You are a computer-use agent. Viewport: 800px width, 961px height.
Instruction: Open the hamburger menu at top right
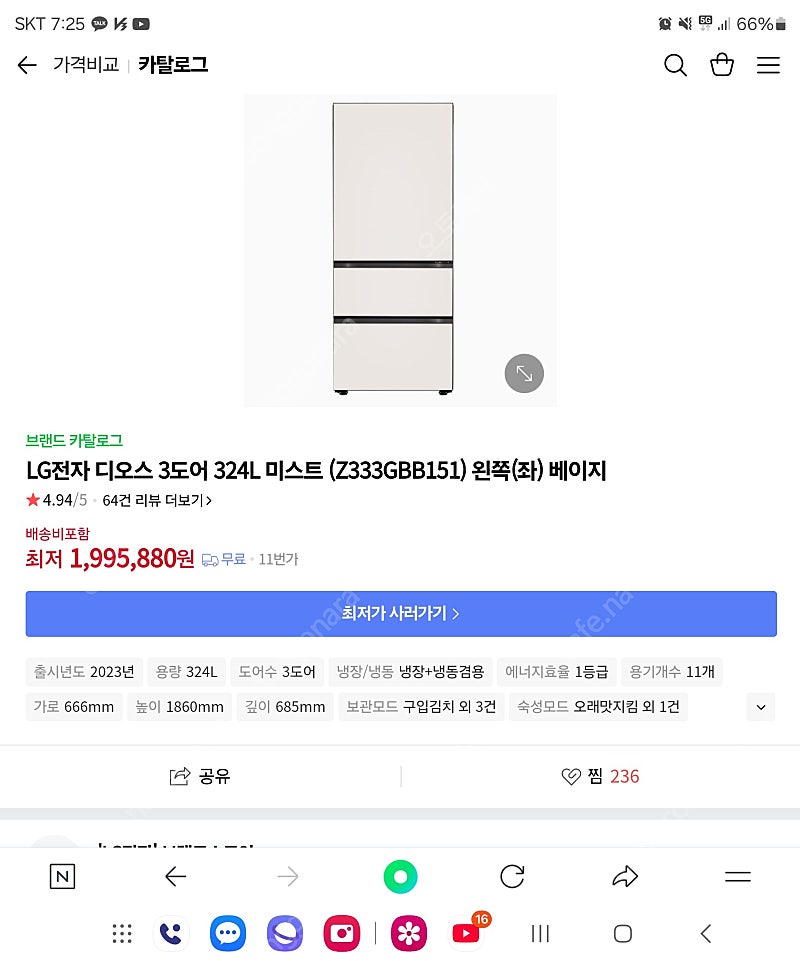(x=768, y=65)
